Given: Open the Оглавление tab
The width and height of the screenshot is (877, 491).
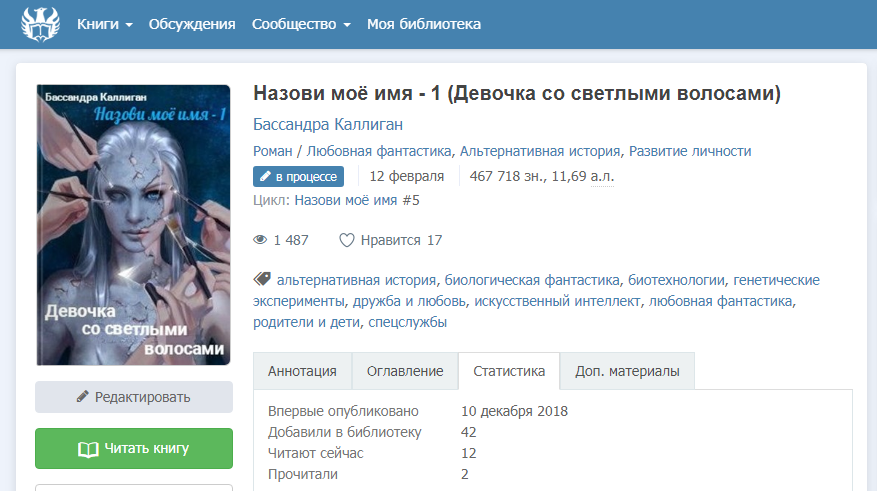Looking at the screenshot, I should [405, 371].
